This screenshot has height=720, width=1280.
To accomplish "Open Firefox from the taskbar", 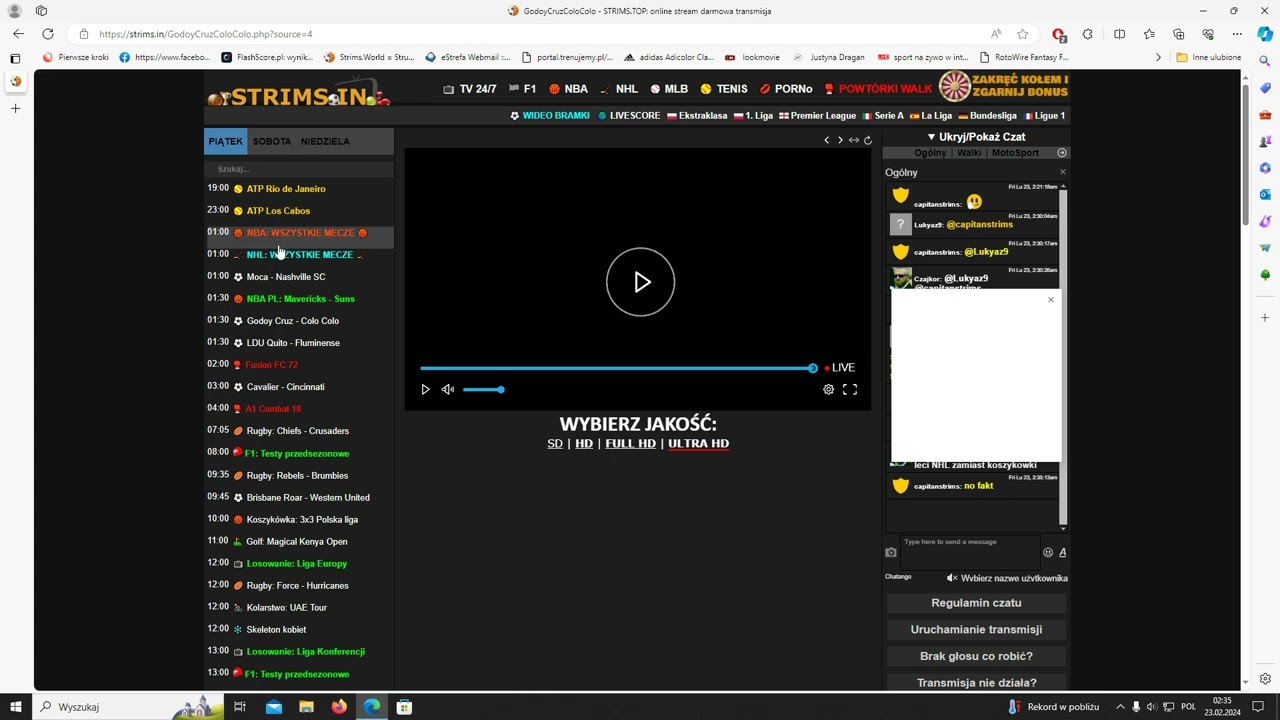I will [339, 707].
